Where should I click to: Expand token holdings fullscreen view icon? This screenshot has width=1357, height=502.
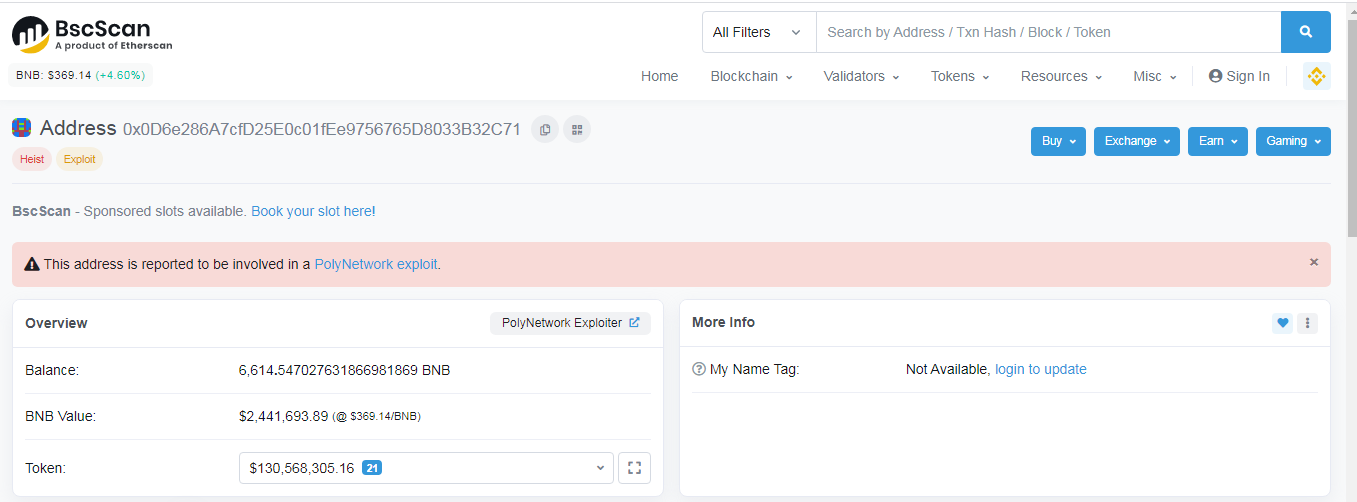(635, 468)
